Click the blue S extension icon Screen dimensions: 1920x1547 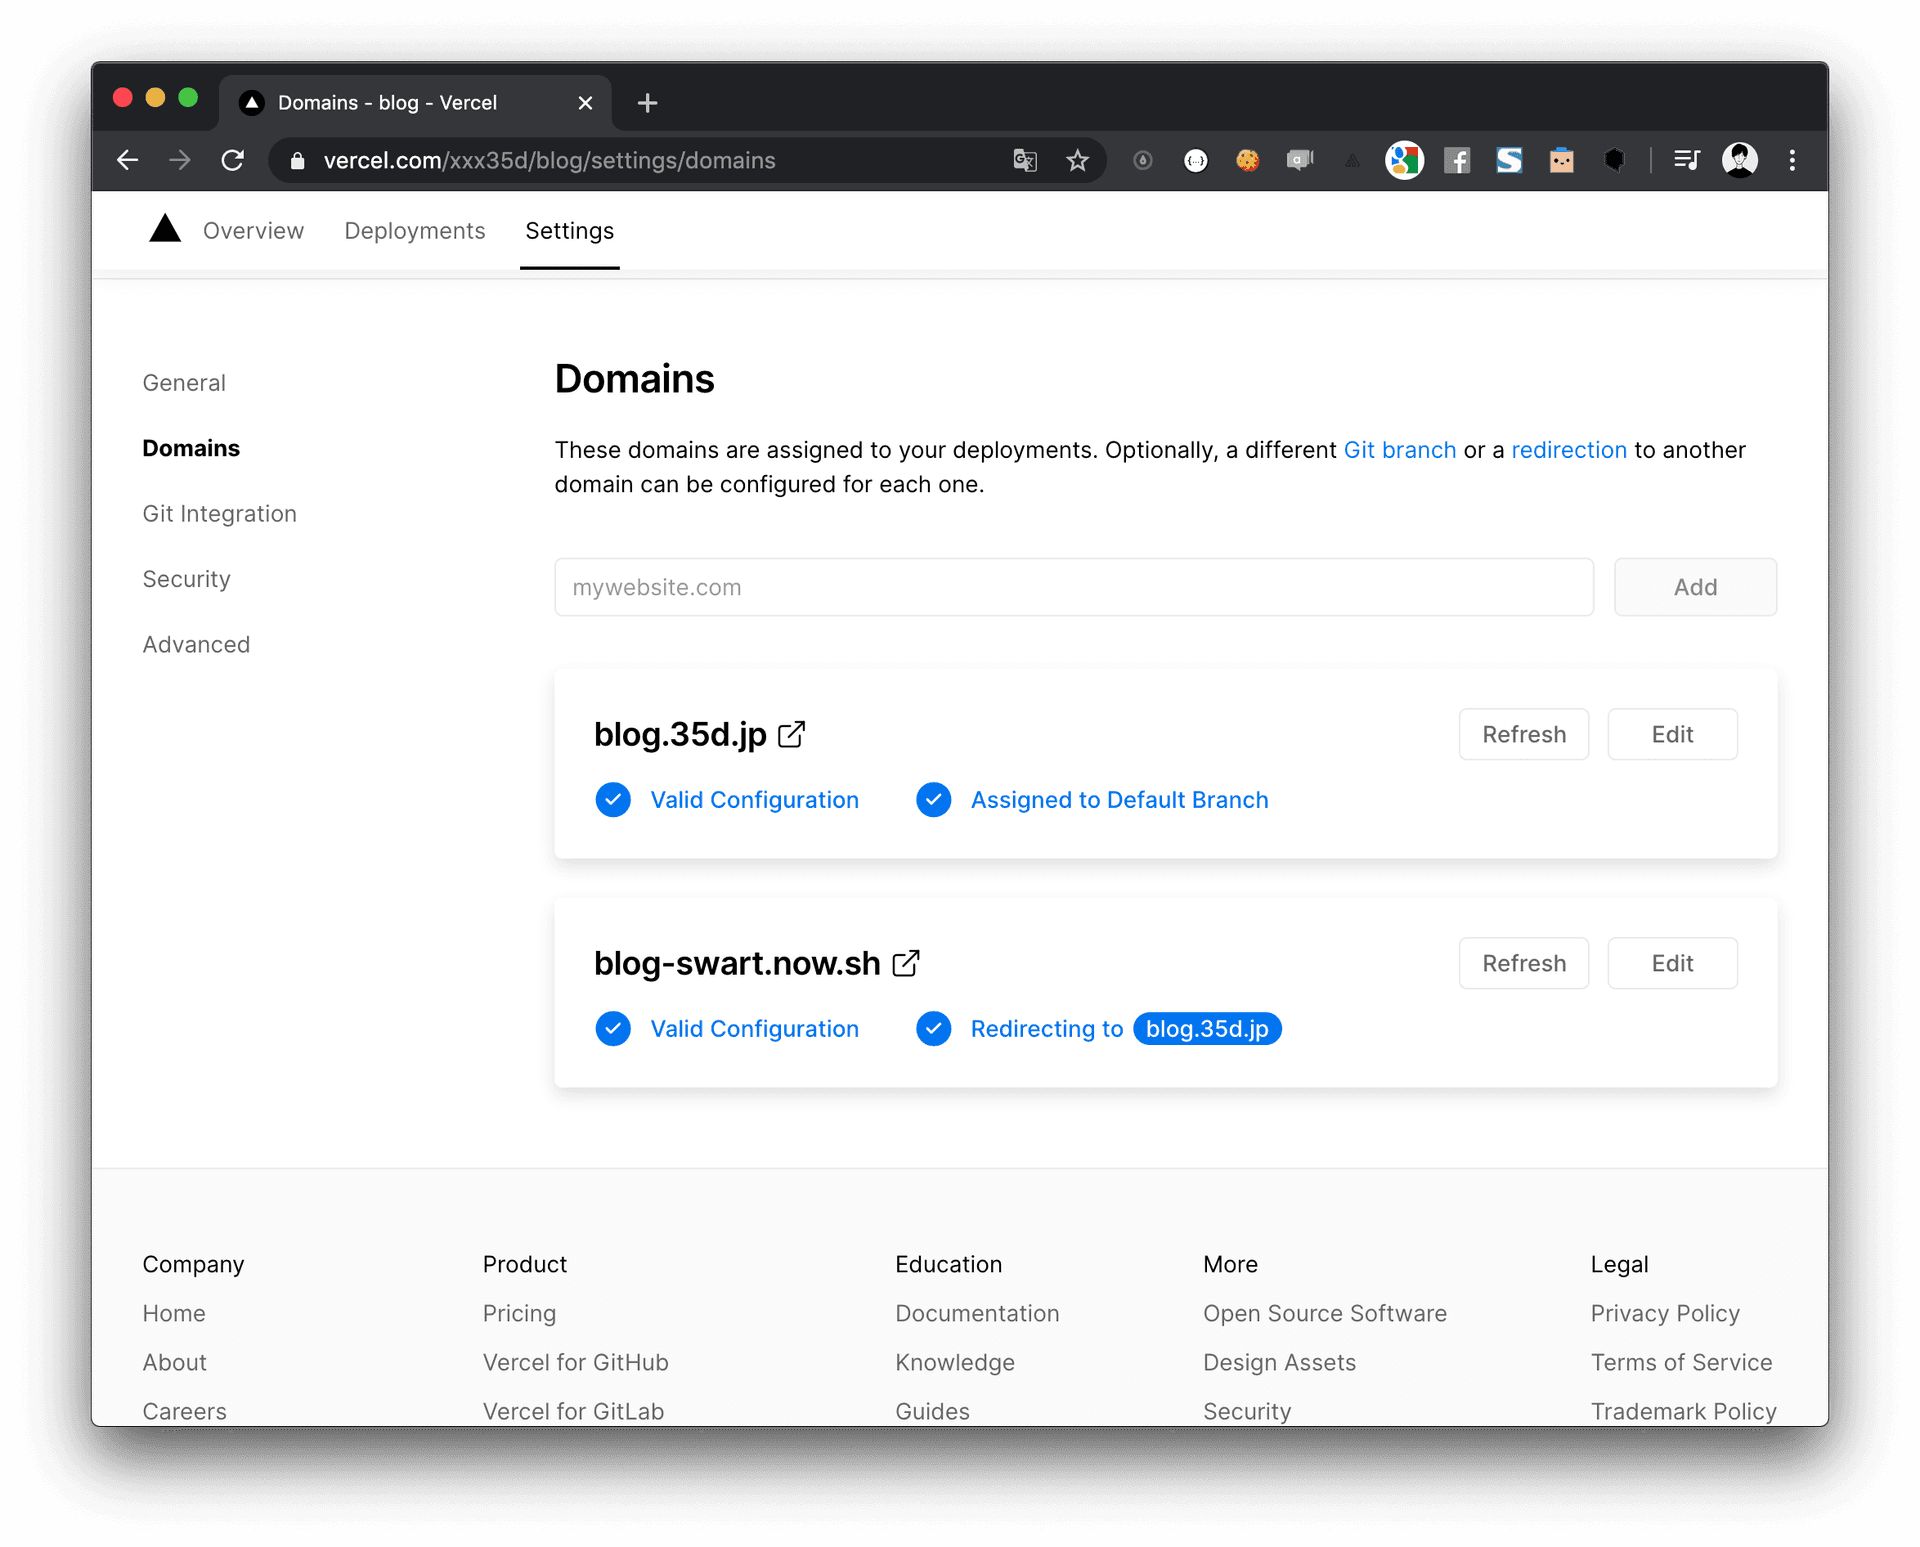click(x=1509, y=160)
